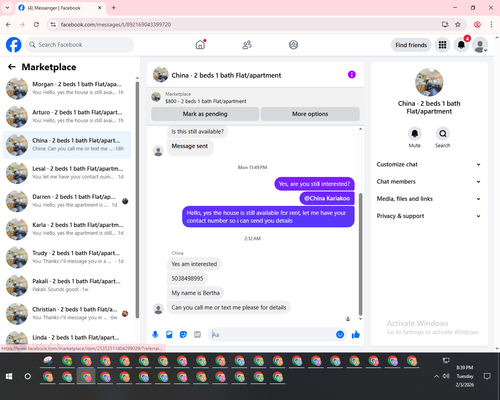The width and height of the screenshot is (500, 400).
Task: Send a thumbs-up like
Action: point(356,334)
